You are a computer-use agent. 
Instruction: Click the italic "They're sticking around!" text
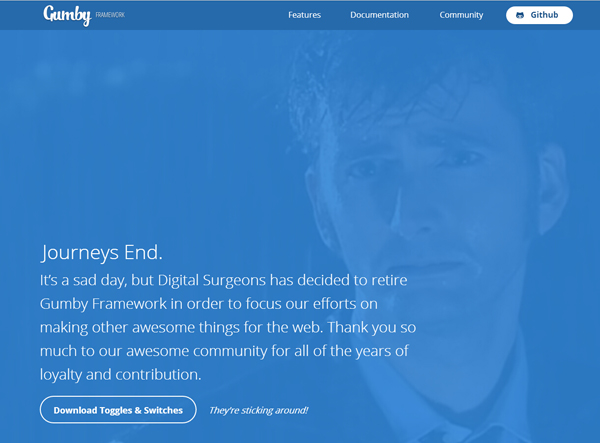pos(258,410)
